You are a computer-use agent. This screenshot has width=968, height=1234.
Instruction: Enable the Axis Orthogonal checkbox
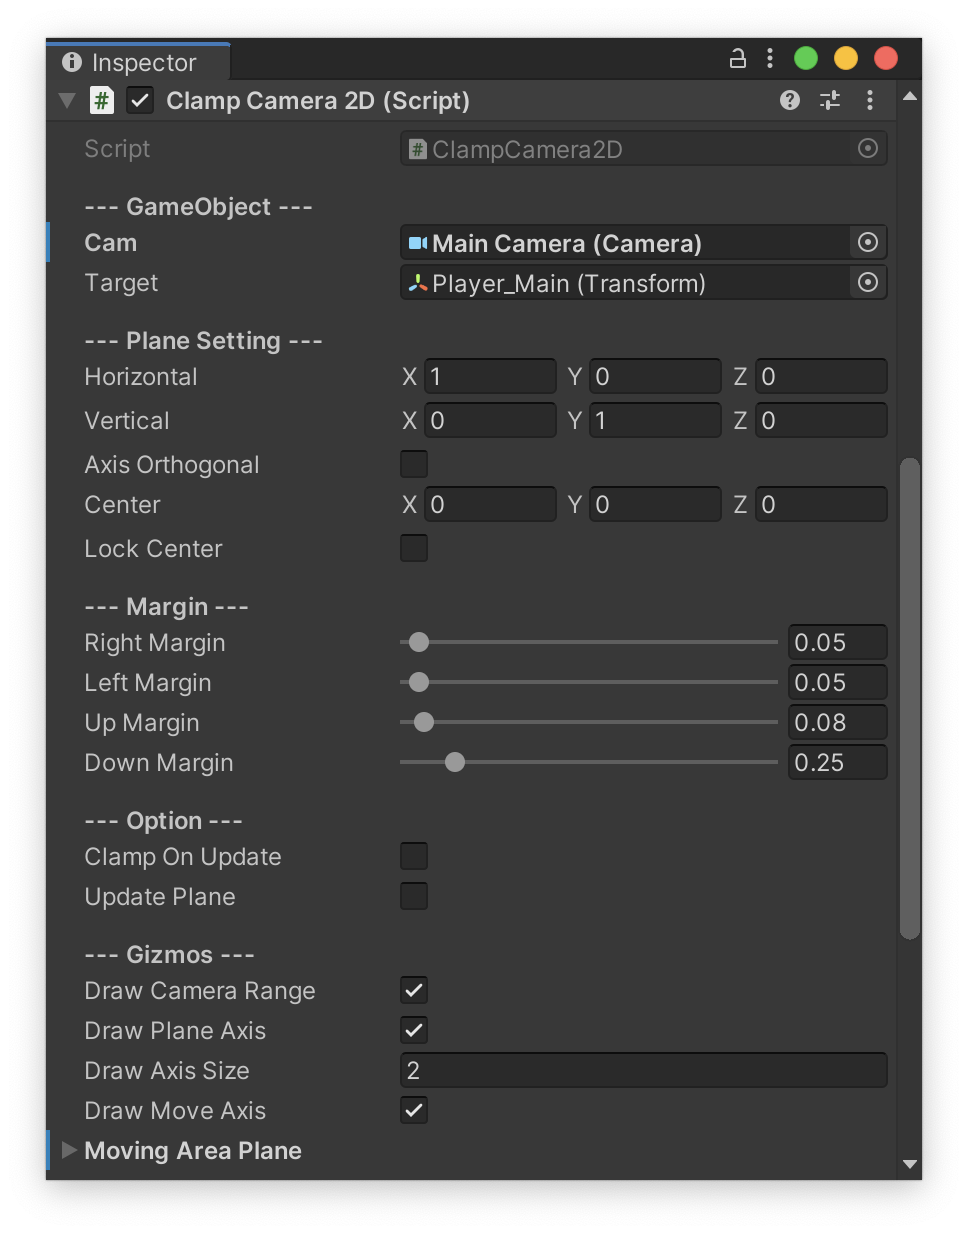[414, 464]
